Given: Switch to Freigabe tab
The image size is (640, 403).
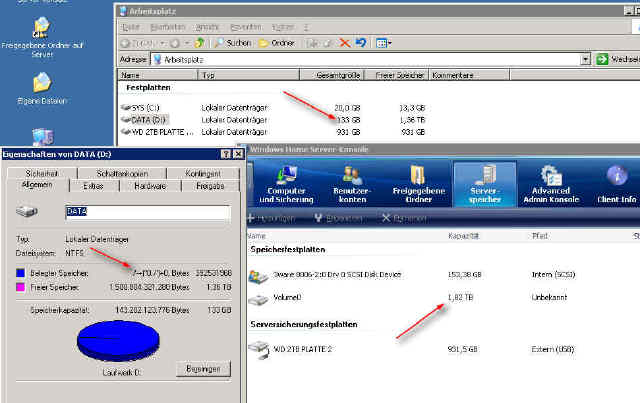Looking at the screenshot, I should pos(210,186).
